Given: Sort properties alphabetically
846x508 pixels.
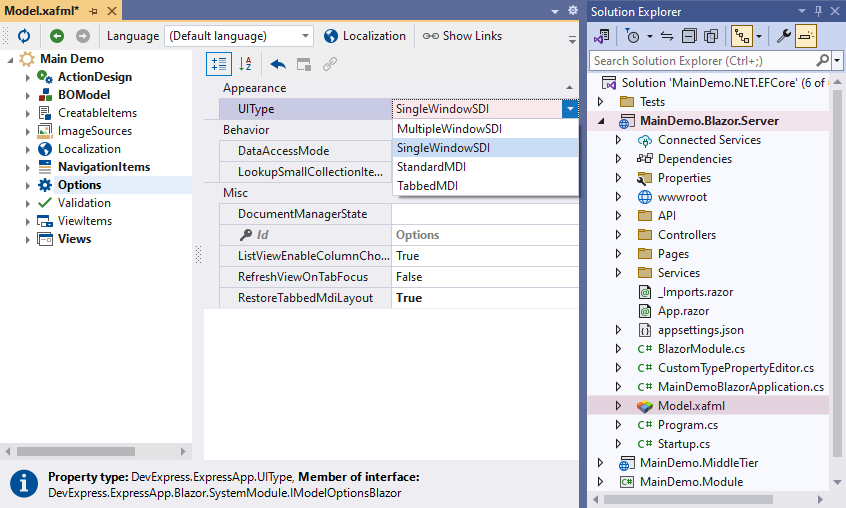Looking at the screenshot, I should (245, 64).
